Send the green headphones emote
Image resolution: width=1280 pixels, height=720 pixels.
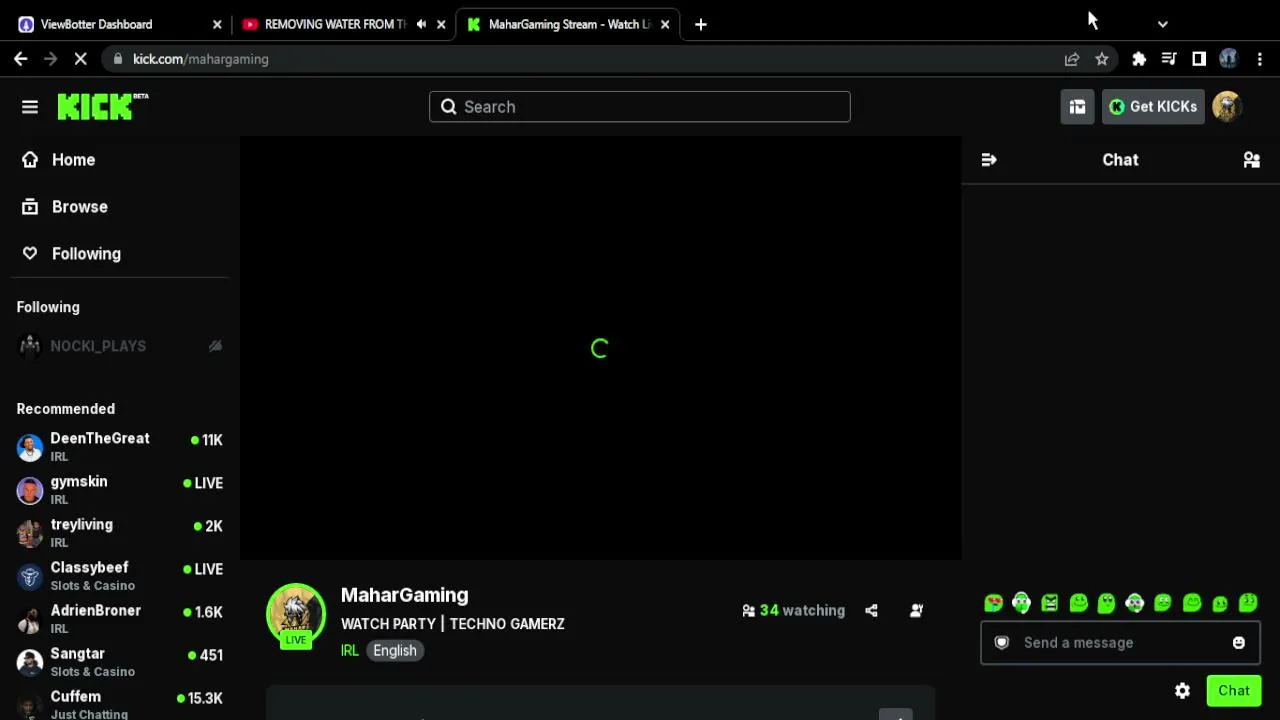tap(1021, 603)
